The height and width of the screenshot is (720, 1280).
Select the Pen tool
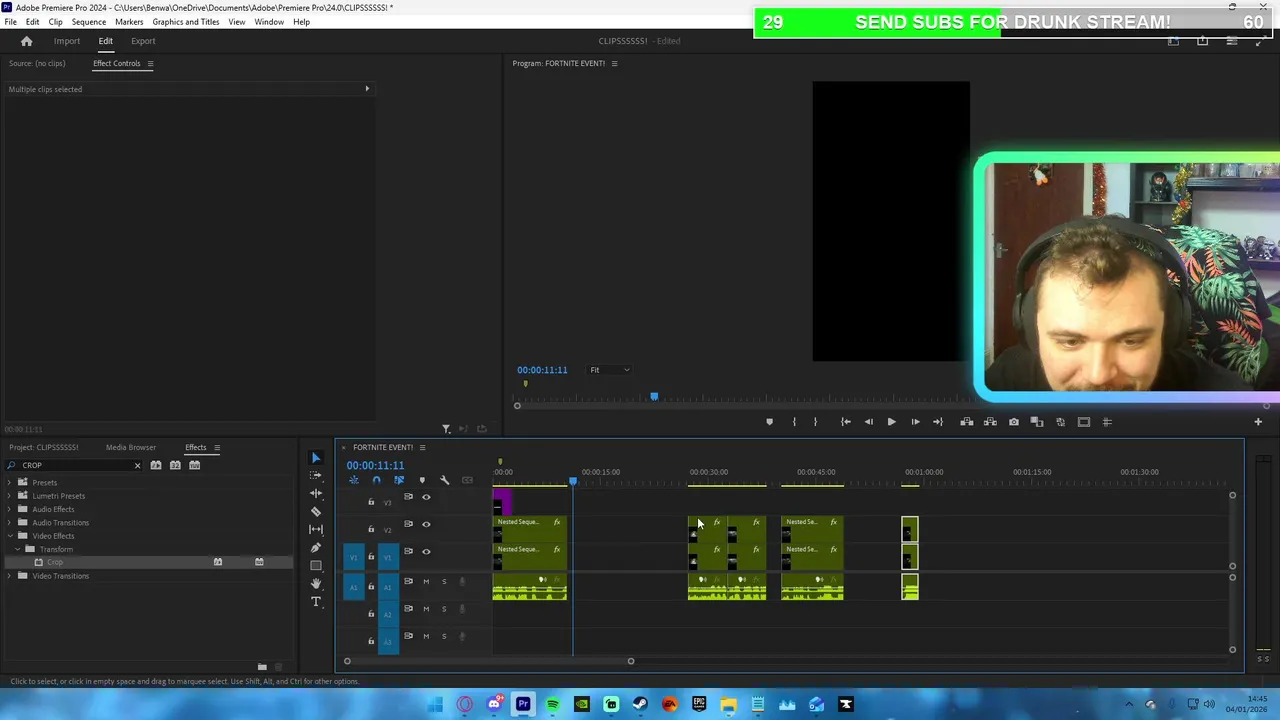coord(316,547)
